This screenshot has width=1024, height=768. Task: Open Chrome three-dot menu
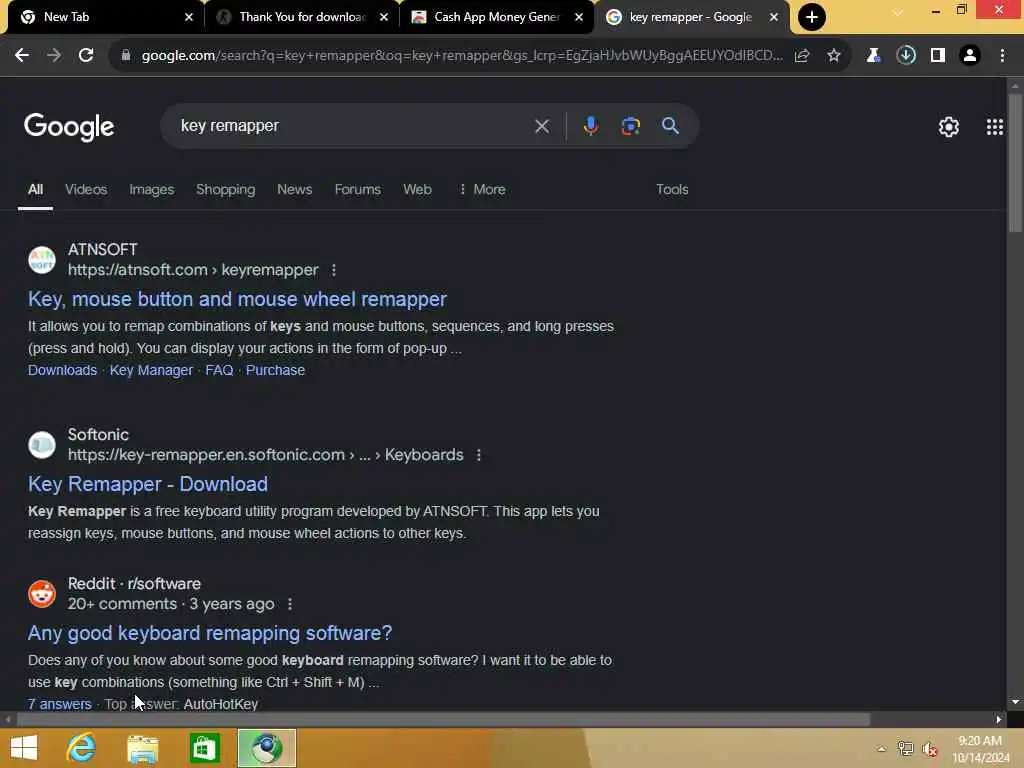coord(1002,56)
